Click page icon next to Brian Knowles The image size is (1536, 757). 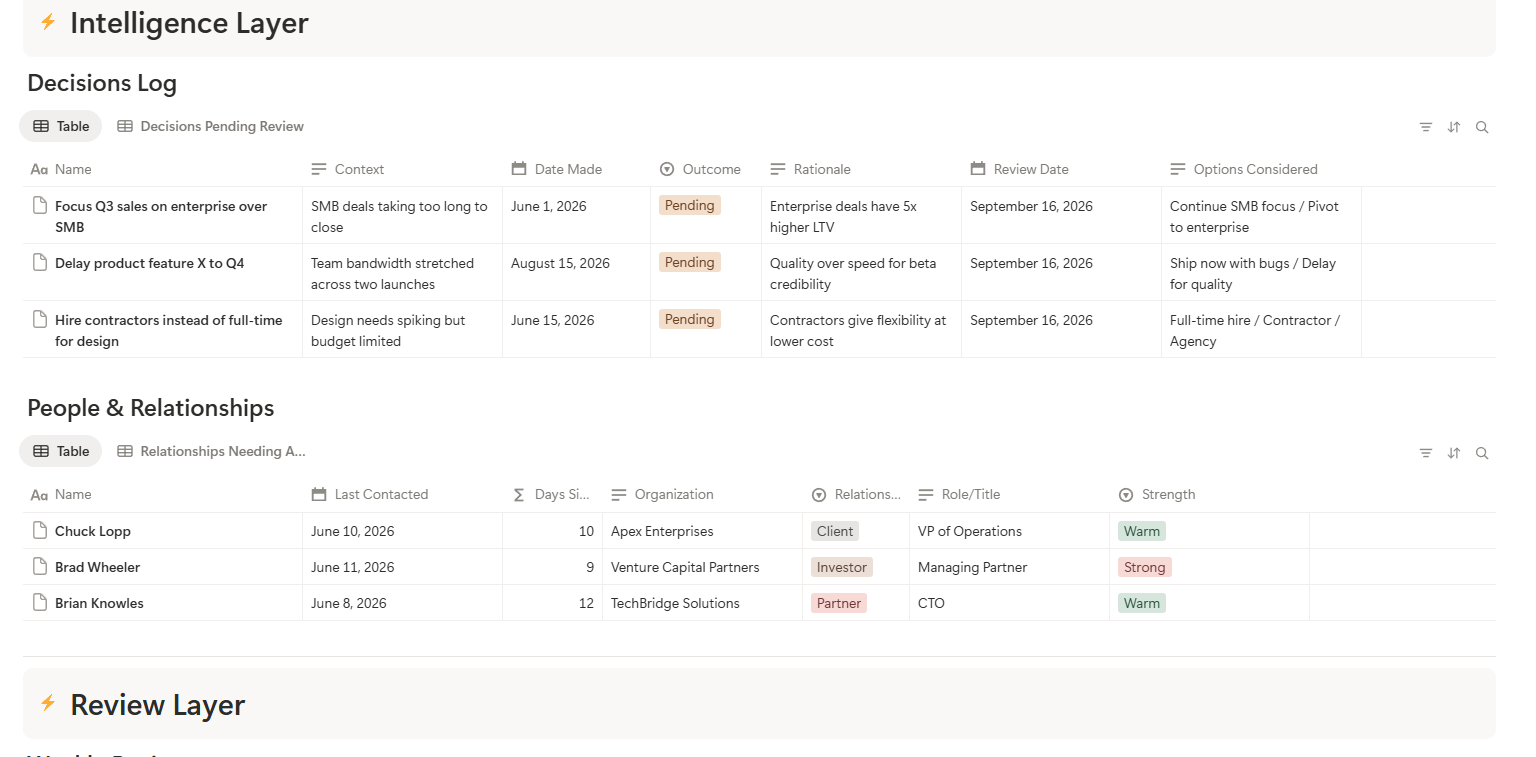click(x=40, y=603)
